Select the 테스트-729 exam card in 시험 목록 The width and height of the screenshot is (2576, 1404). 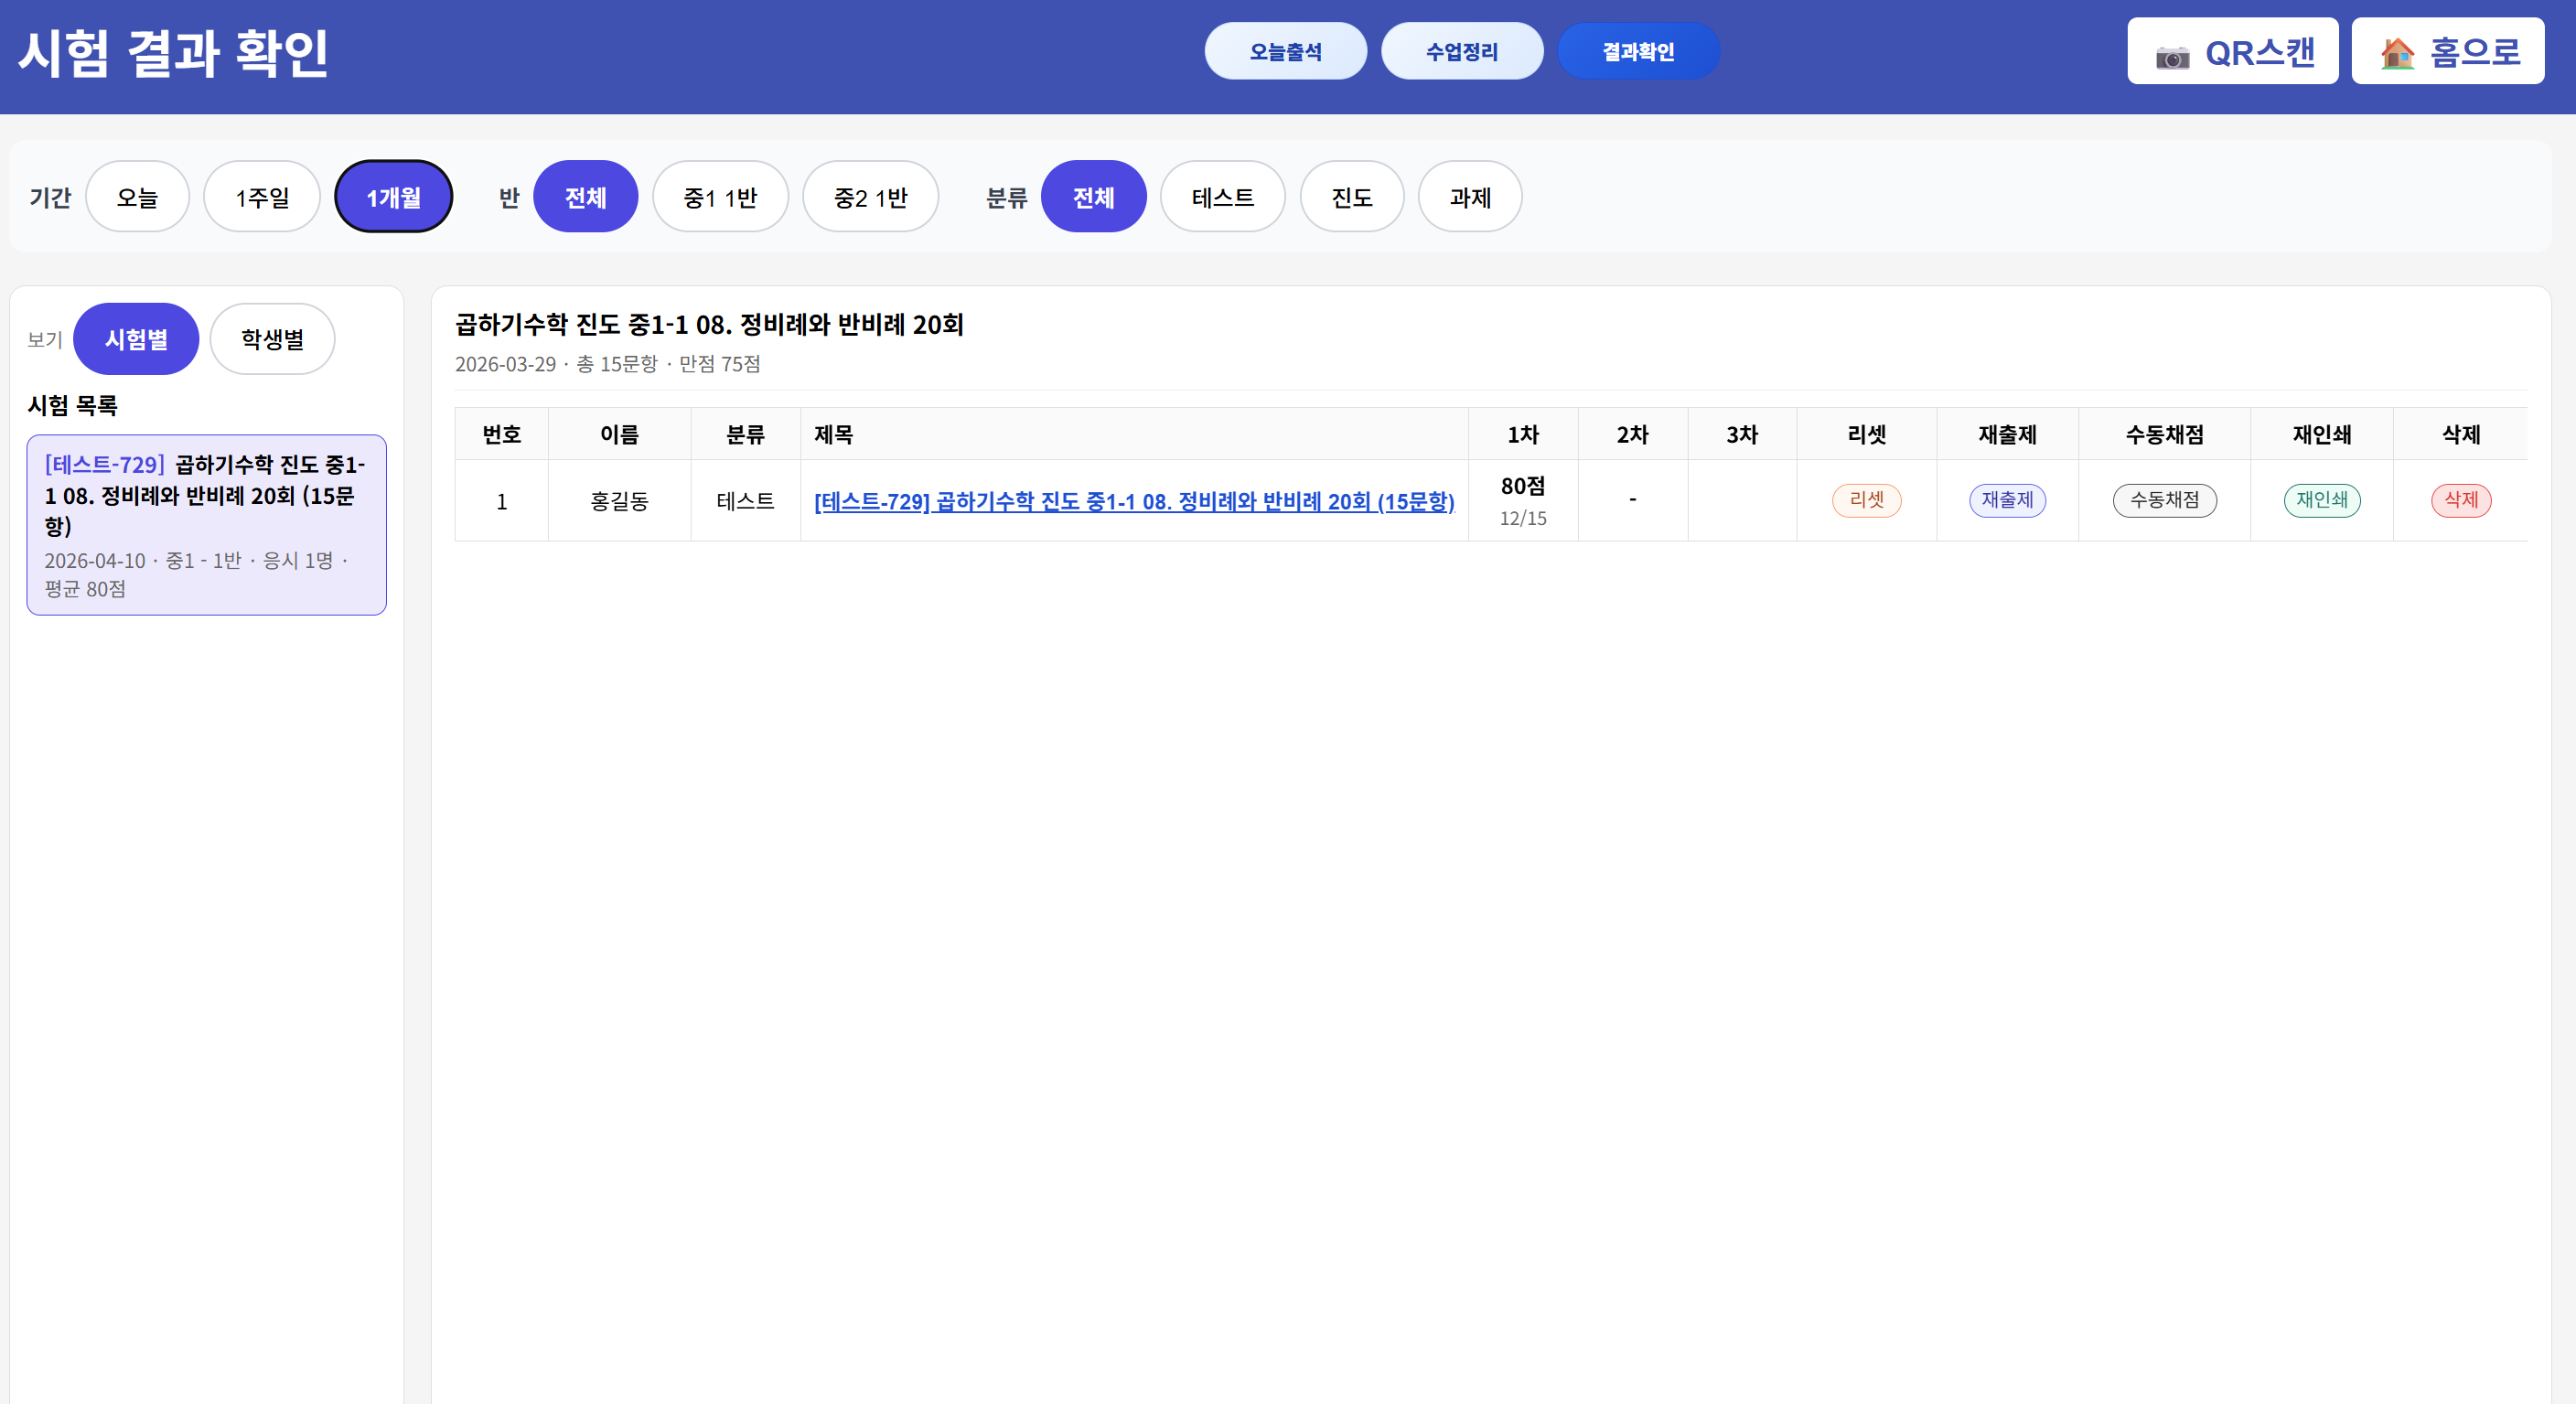pos(206,525)
